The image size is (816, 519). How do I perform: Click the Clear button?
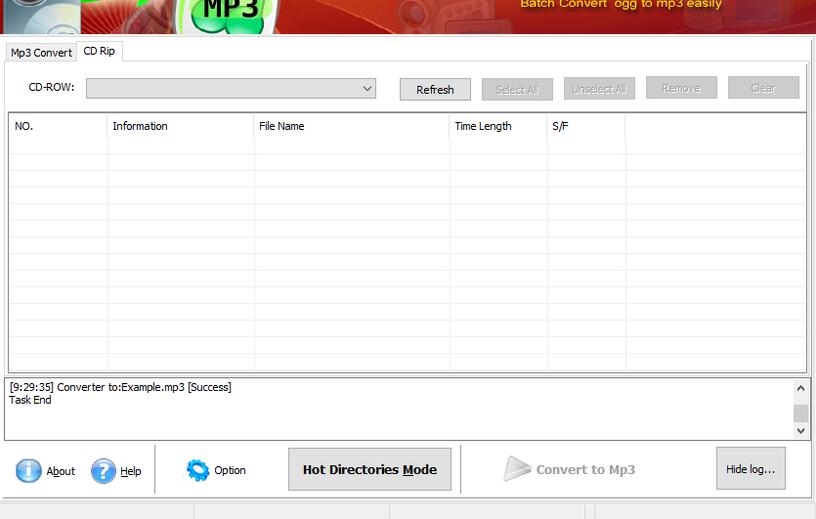[763, 88]
